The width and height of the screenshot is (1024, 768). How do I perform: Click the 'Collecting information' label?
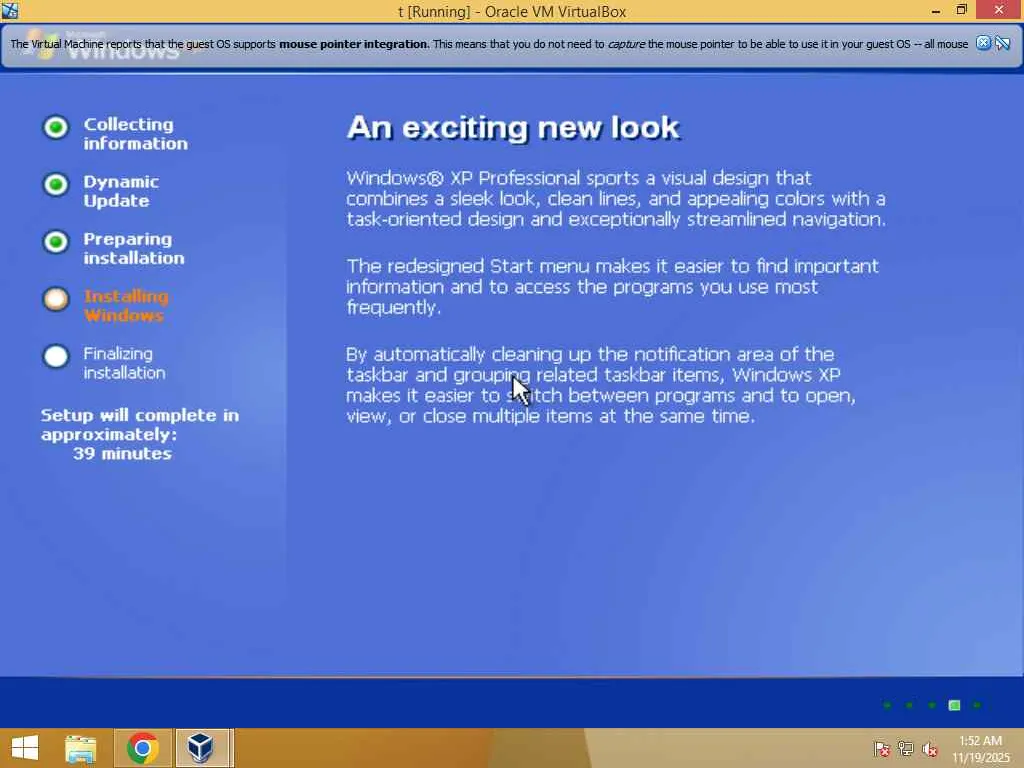pyautogui.click(x=136, y=134)
